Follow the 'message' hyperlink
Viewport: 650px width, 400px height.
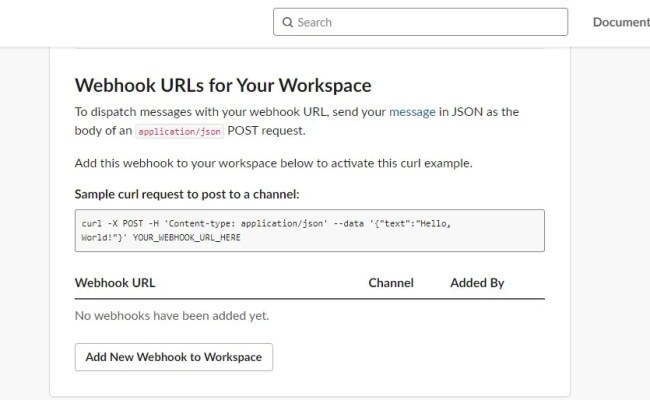pyautogui.click(x=412, y=112)
